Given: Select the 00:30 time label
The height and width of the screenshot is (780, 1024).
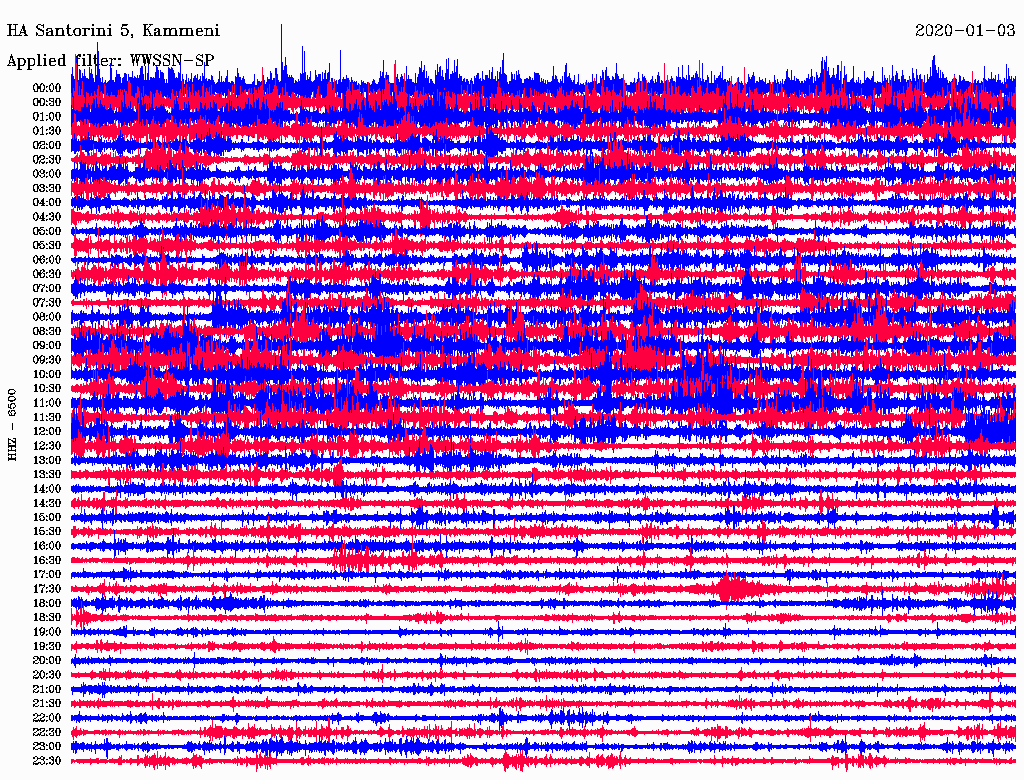Looking at the screenshot, I should 47,103.
